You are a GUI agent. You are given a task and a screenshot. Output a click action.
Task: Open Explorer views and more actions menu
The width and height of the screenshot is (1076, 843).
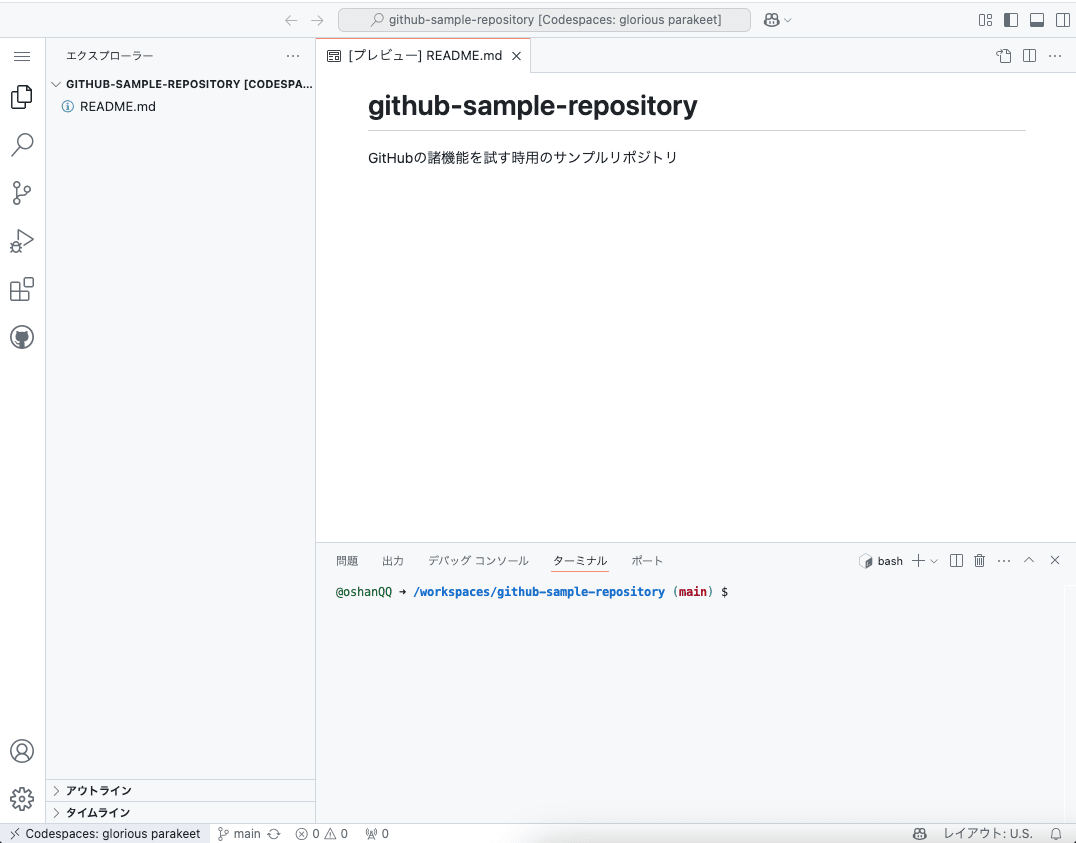coord(293,56)
